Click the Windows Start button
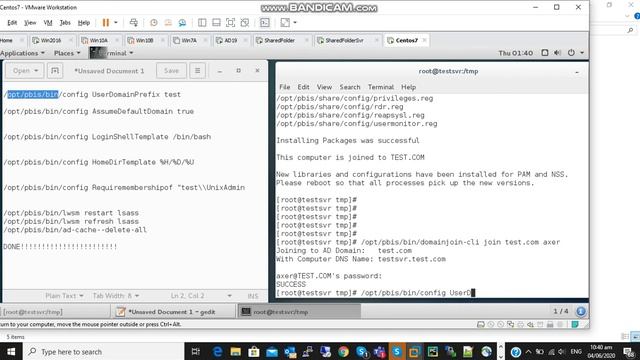Viewport: 640px width, 360px height. point(11,351)
